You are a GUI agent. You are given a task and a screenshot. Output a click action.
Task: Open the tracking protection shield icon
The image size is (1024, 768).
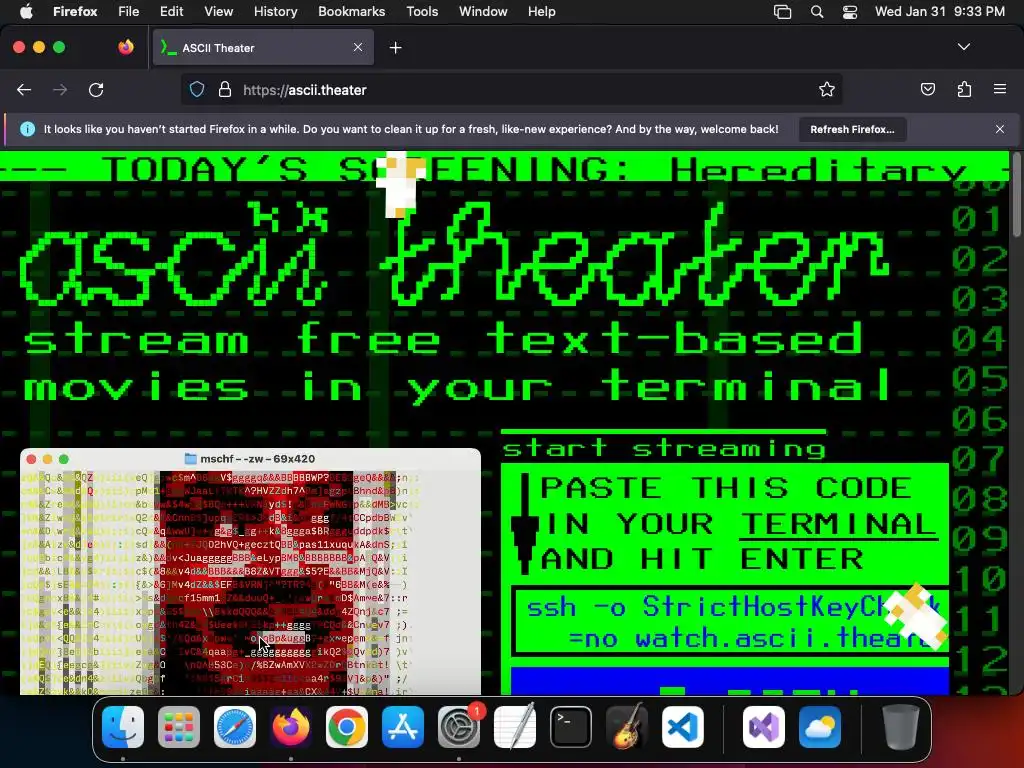197,89
